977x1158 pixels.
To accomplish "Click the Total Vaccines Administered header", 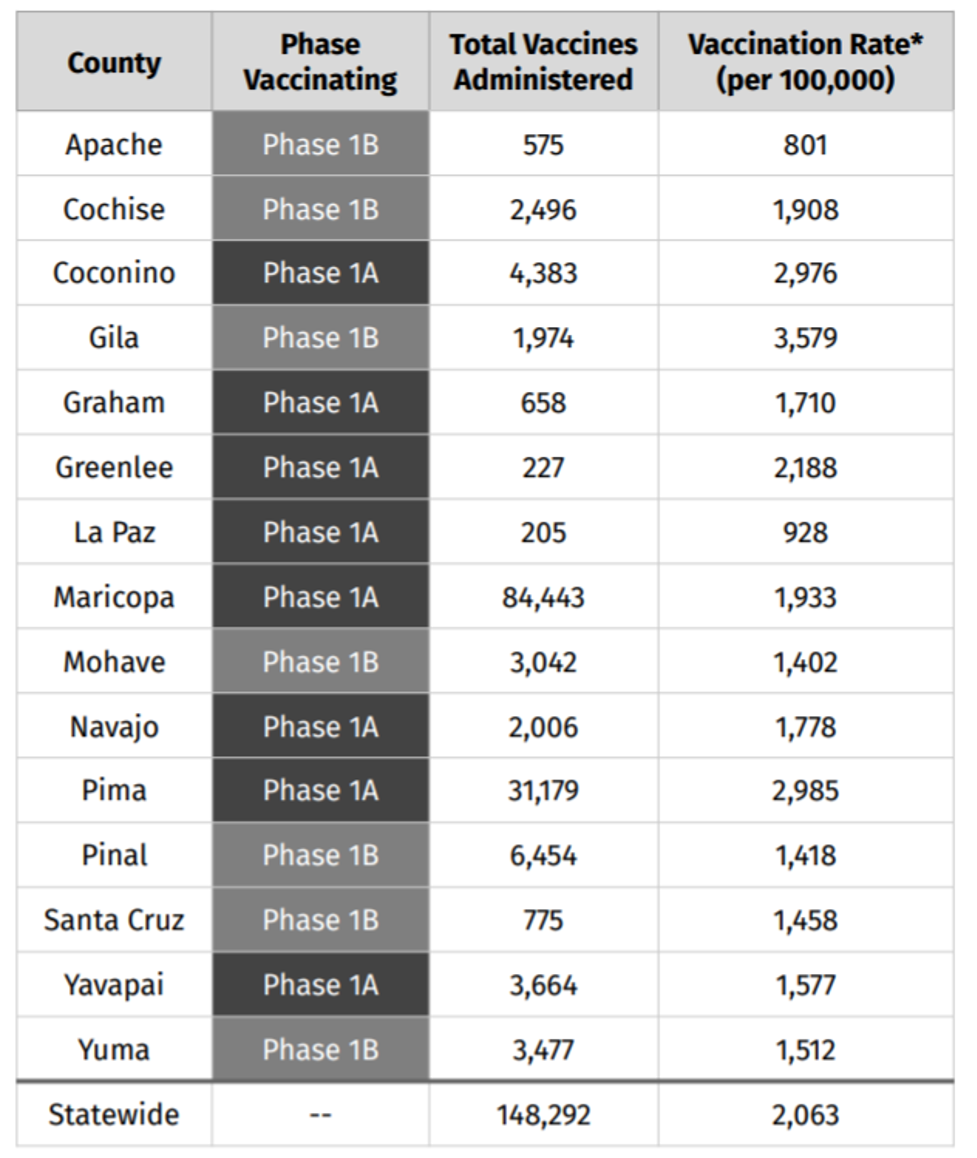I will pos(543,63).
